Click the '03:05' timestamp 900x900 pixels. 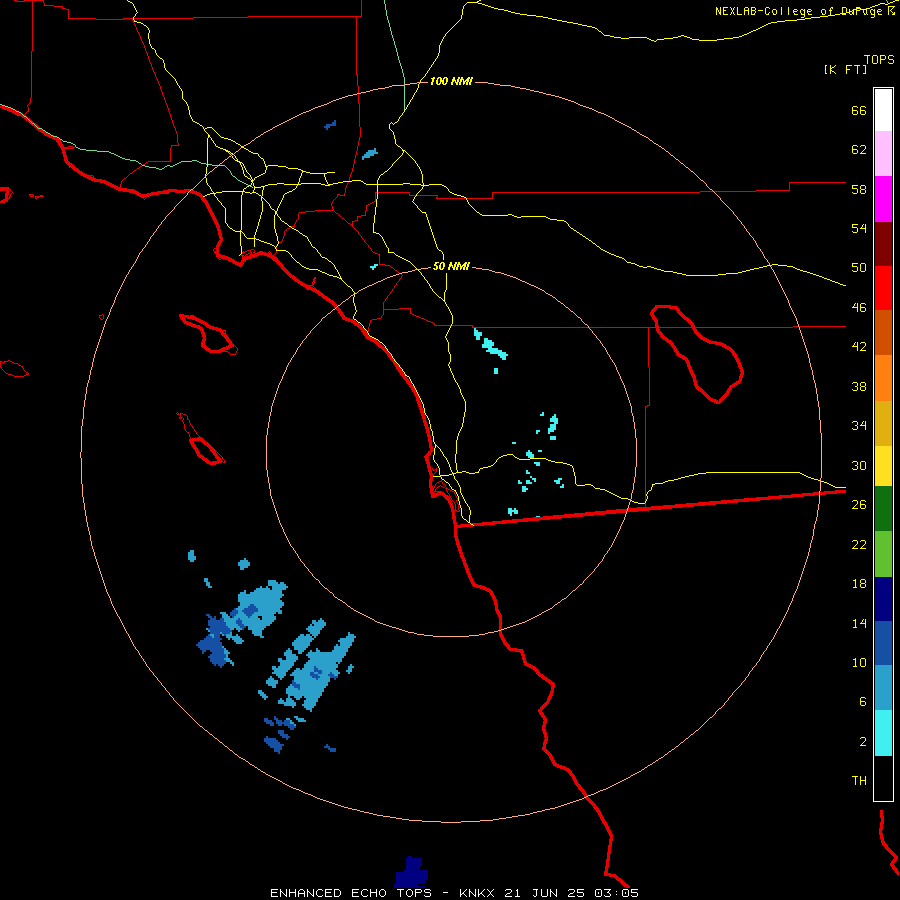click(x=615, y=893)
